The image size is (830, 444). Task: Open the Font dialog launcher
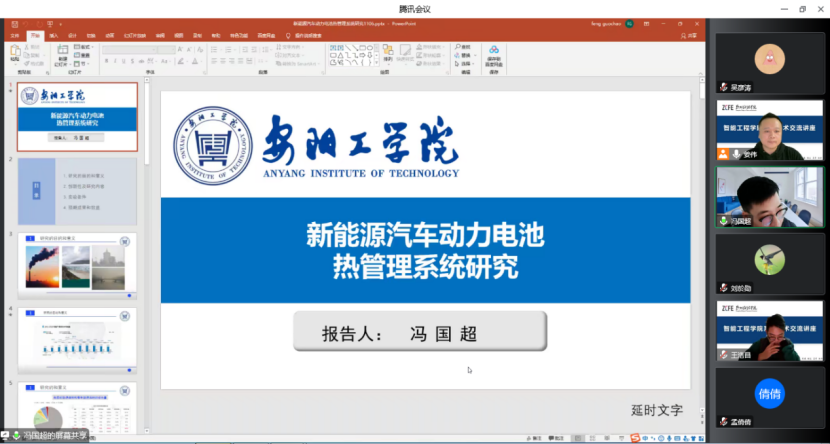point(203,73)
